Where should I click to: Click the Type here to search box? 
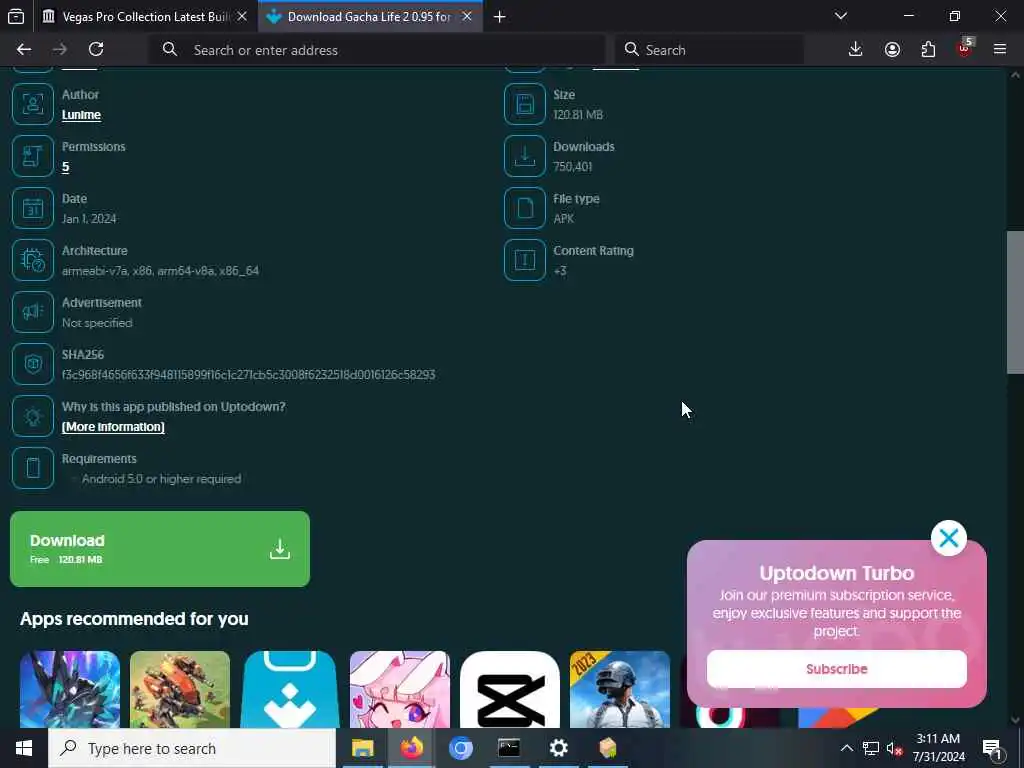(192, 748)
